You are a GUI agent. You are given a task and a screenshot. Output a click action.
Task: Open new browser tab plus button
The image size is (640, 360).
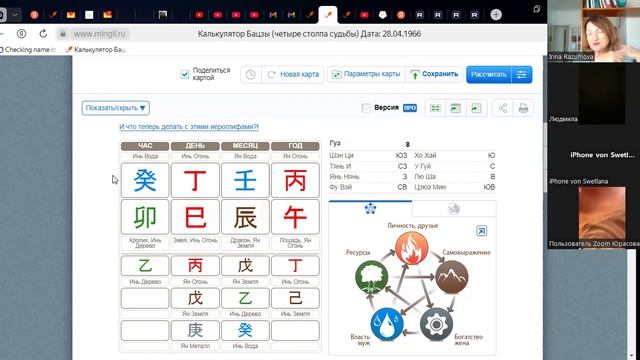click(x=496, y=15)
